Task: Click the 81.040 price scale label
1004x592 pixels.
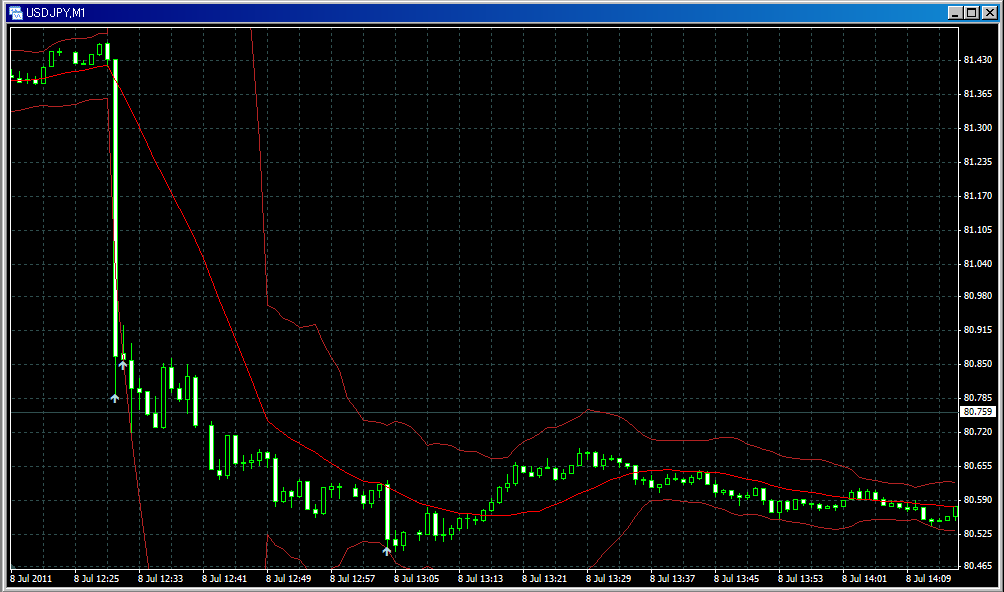Action: pyautogui.click(x=976, y=263)
